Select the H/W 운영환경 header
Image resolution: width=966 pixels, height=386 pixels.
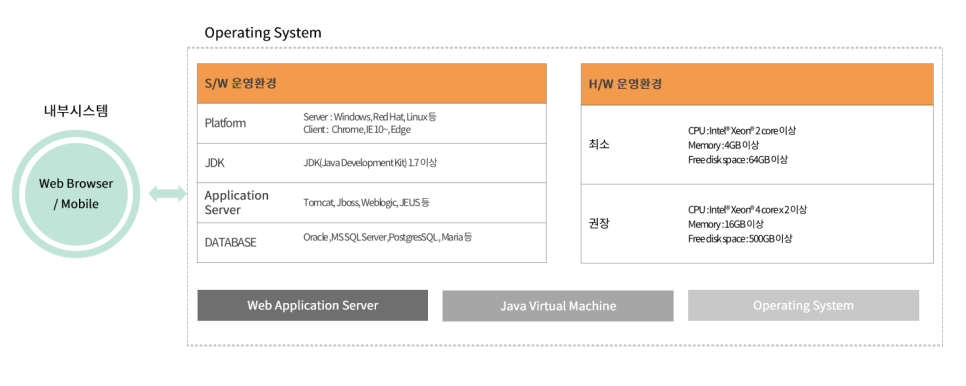pyautogui.click(x=757, y=84)
